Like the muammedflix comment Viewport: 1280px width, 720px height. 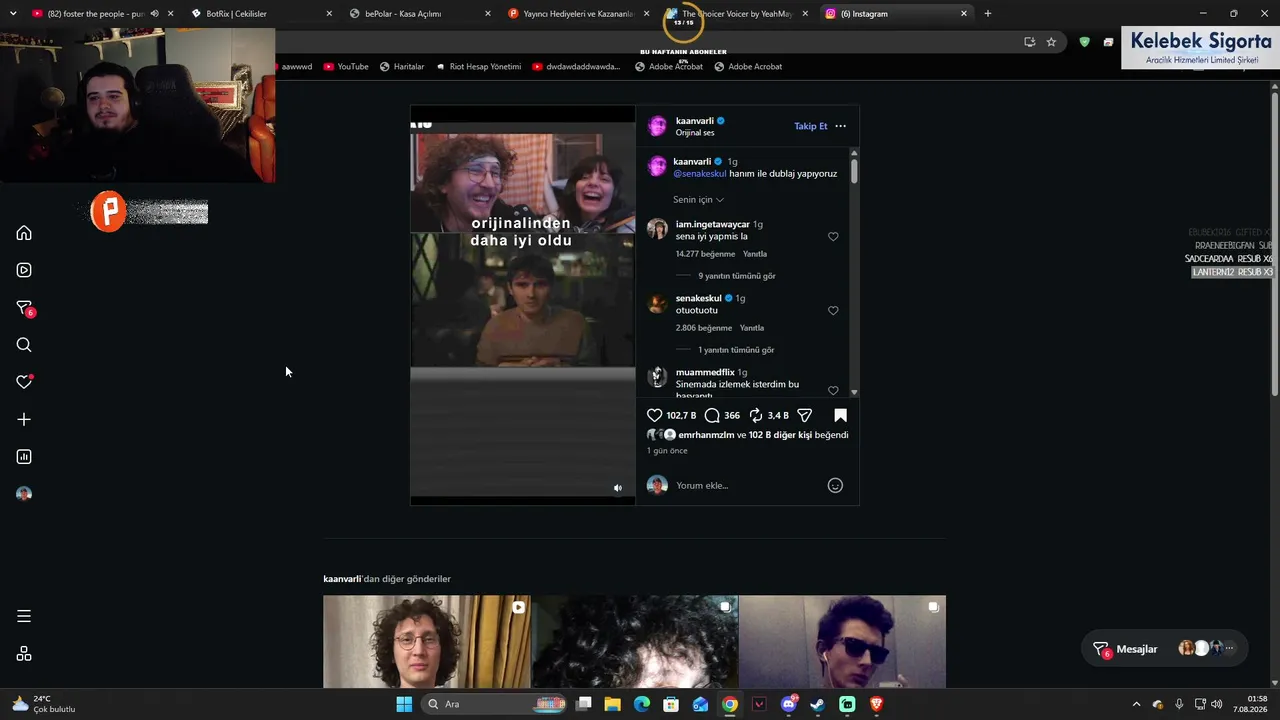coord(833,390)
